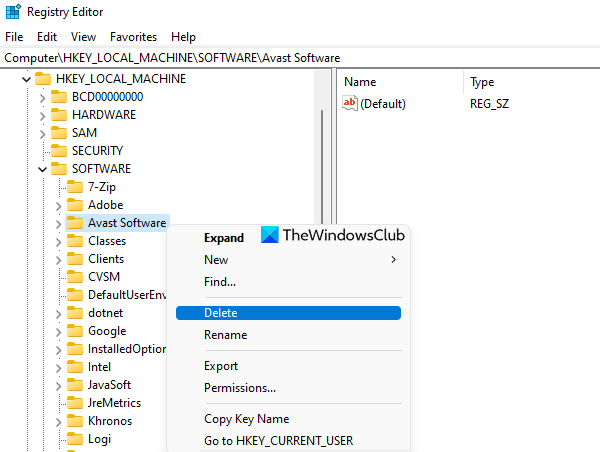The width and height of the screenshot is (600, 452).
Task: Select the Google folder icon
Action: 75,331
